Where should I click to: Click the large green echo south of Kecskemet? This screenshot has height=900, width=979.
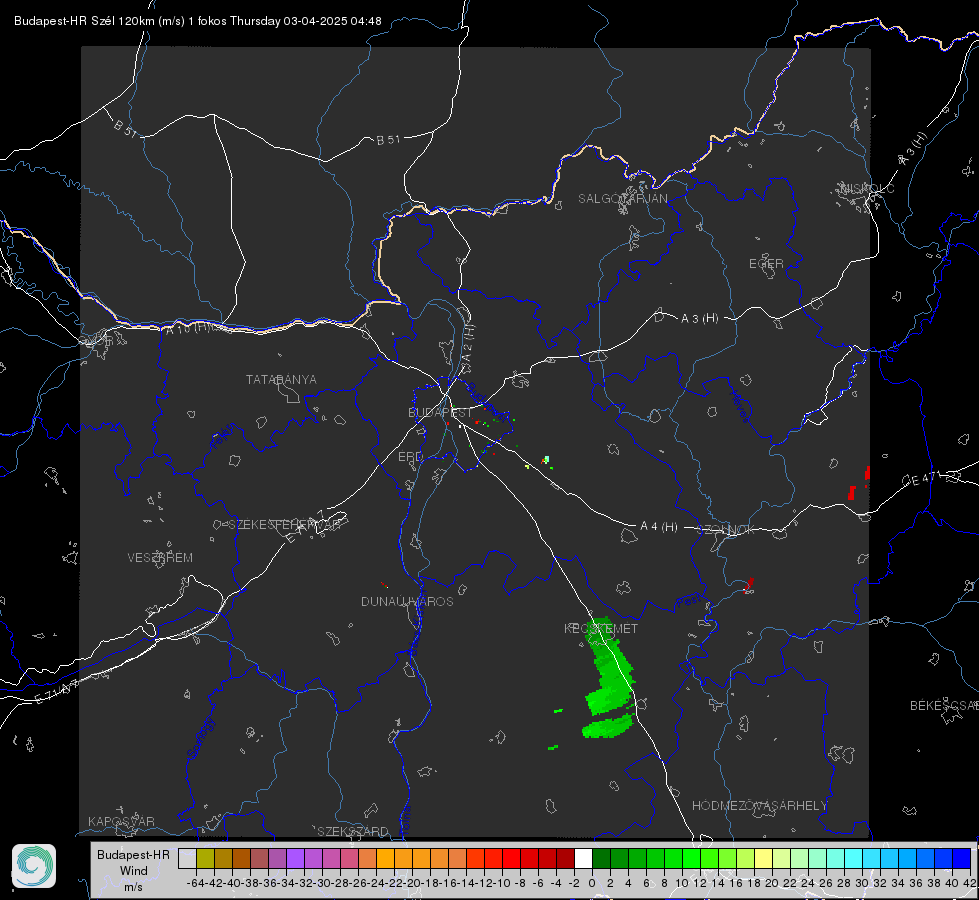pyautogui.click(x=609, y=678)
